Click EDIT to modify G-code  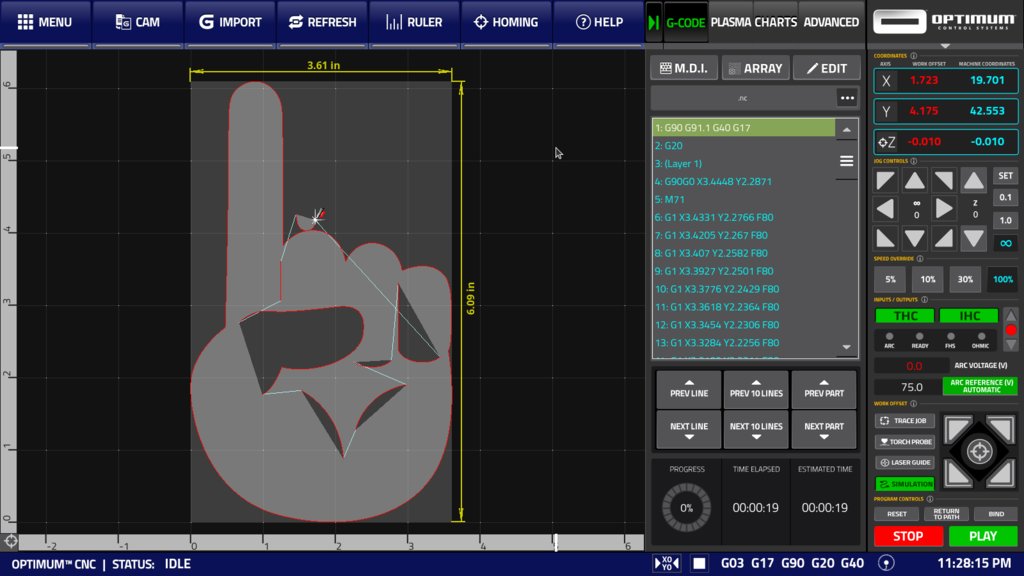[826, 68]
